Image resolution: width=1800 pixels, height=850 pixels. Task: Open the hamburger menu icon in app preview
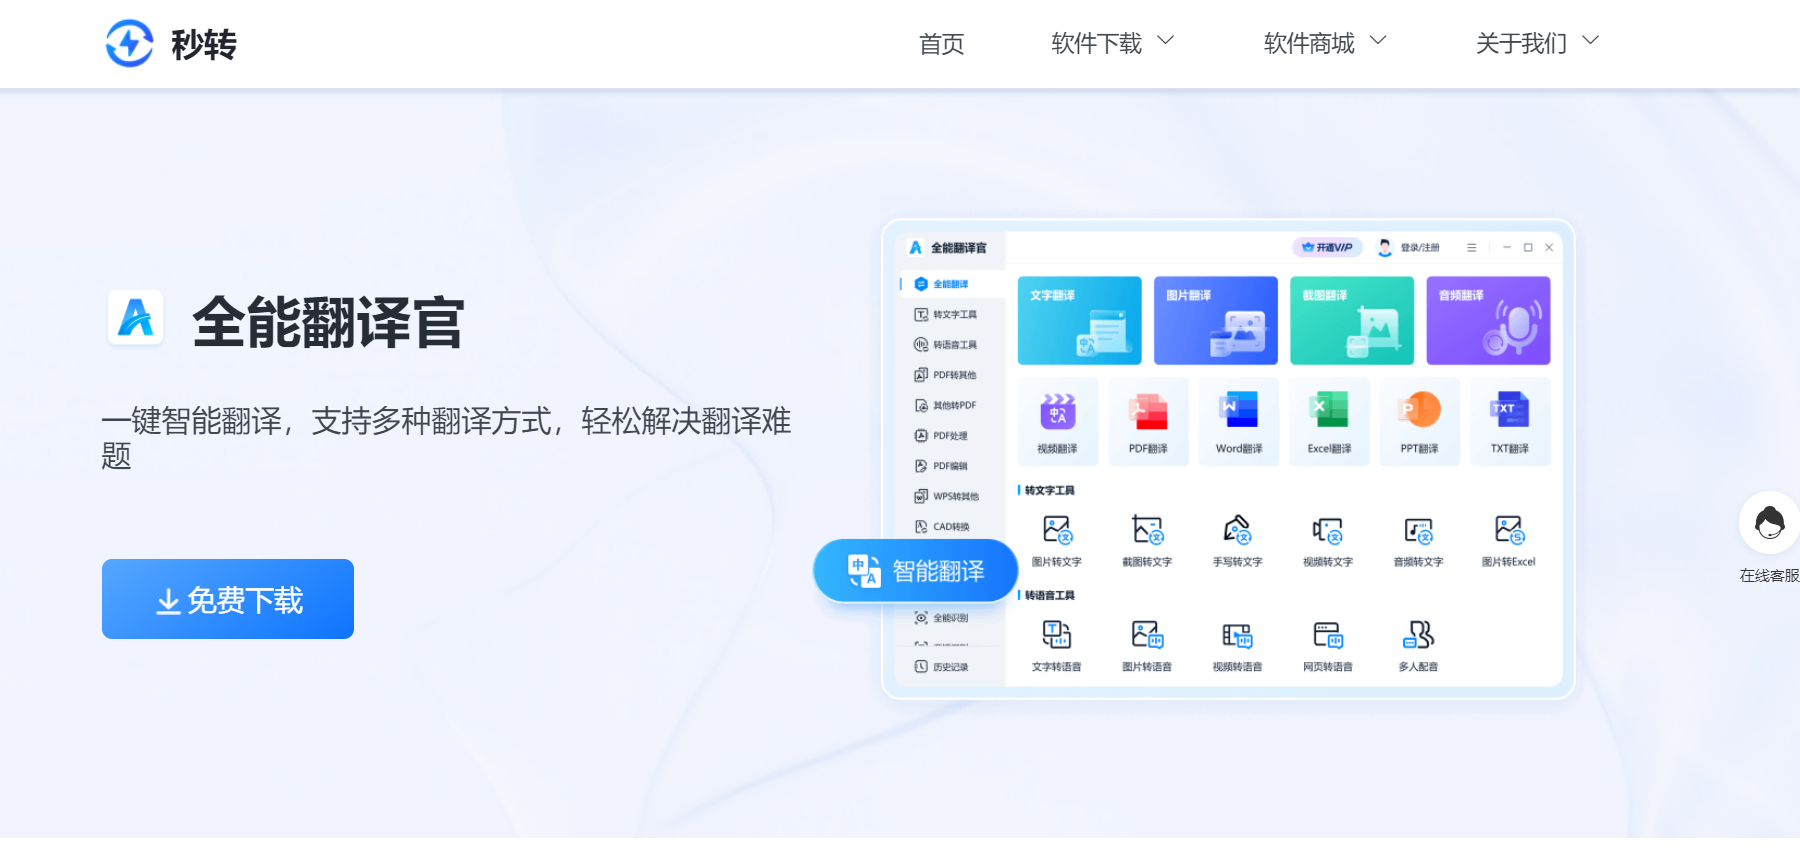coord(1471,247)
